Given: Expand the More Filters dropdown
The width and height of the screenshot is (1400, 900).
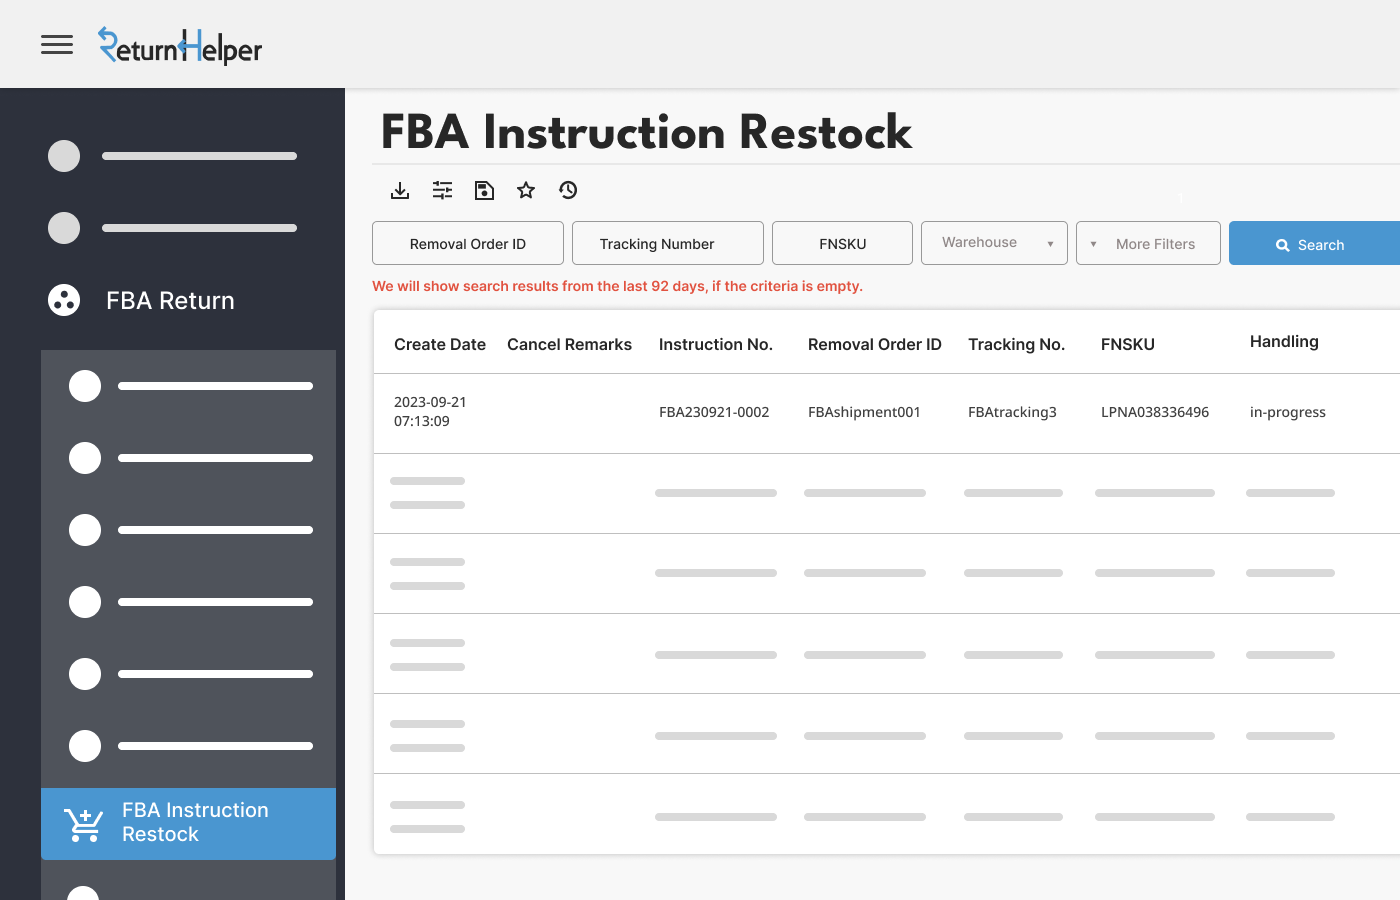Looking at the screenshot, I should tap(1148, 243).
